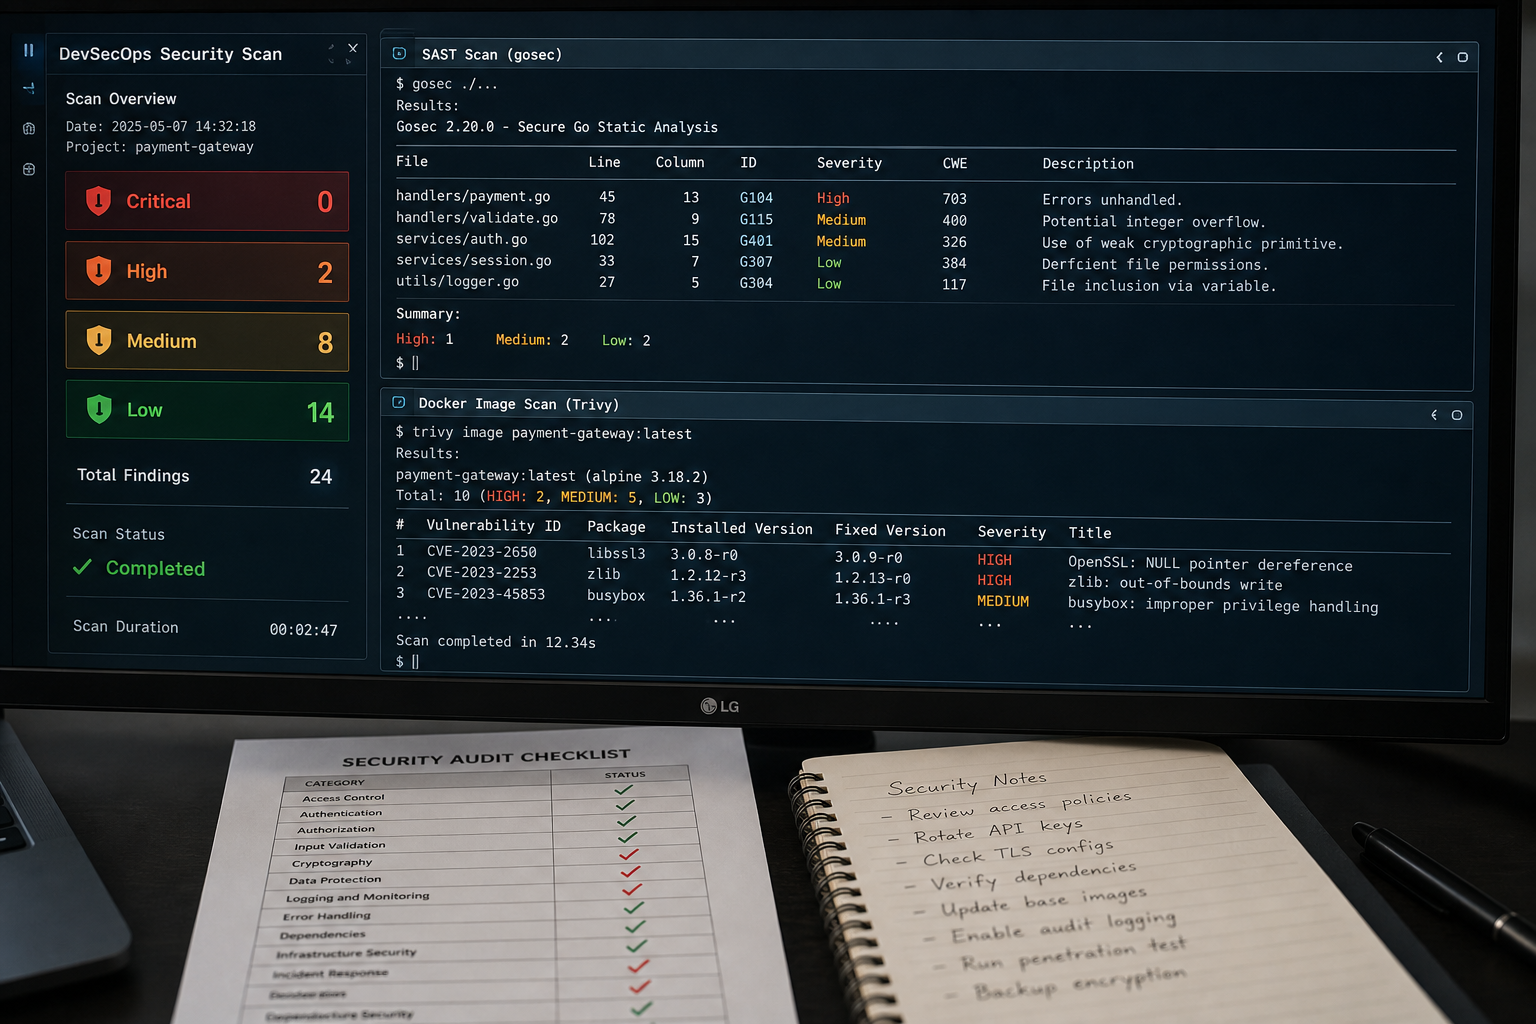Maximize the Docker Image Scan panel with its square icon

tap(1457, 415)
